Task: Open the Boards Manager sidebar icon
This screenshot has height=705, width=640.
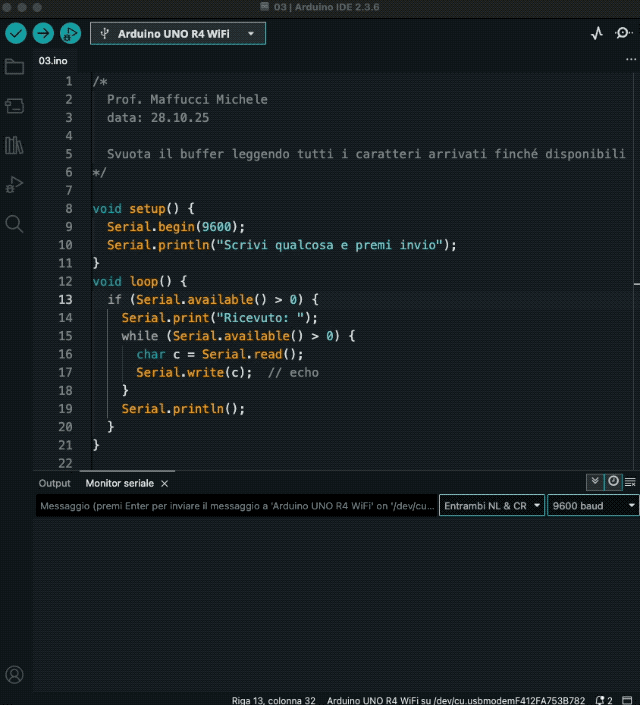Action: (x=14, y=105)
